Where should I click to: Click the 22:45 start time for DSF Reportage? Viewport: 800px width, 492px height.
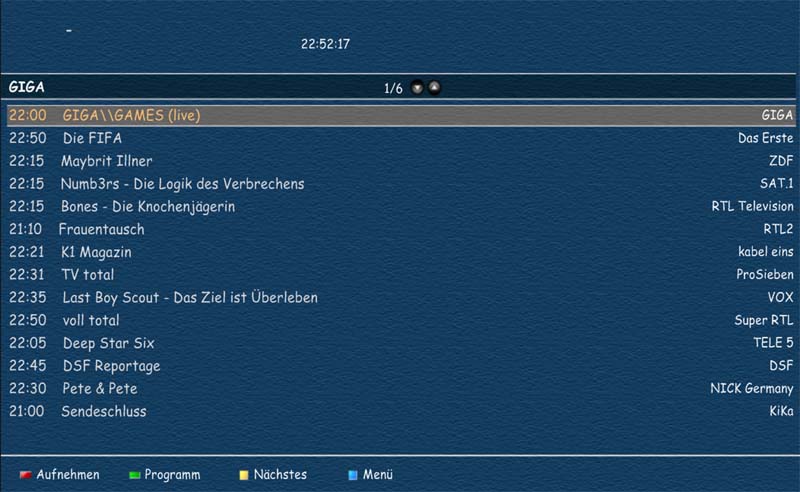pos(28,366)
